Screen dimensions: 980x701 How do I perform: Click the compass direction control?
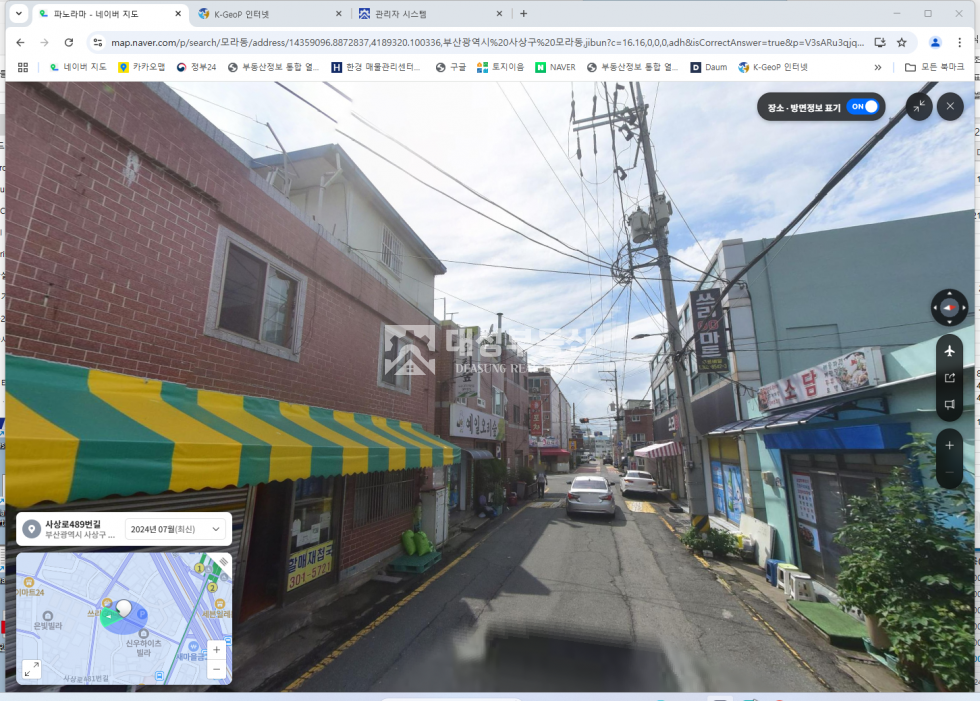pos(949,307)
